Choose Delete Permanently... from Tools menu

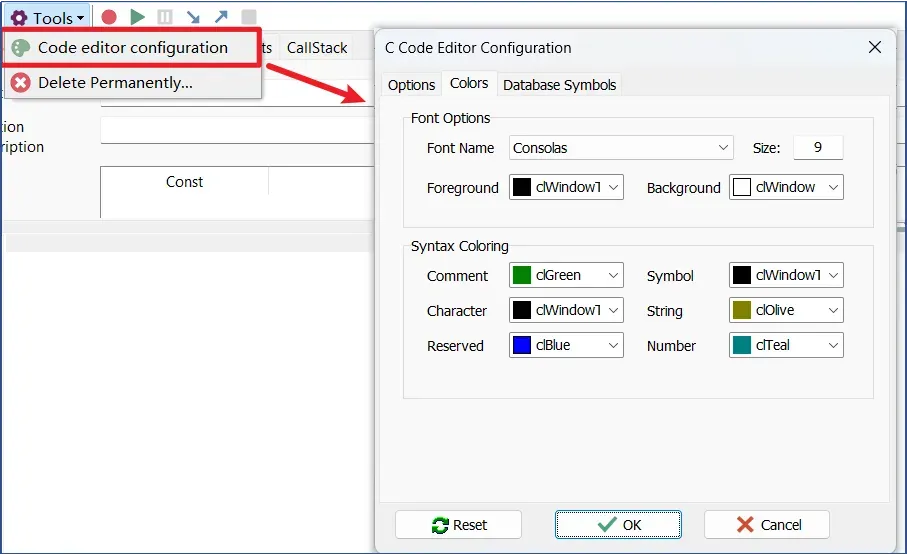coord(132,83)
